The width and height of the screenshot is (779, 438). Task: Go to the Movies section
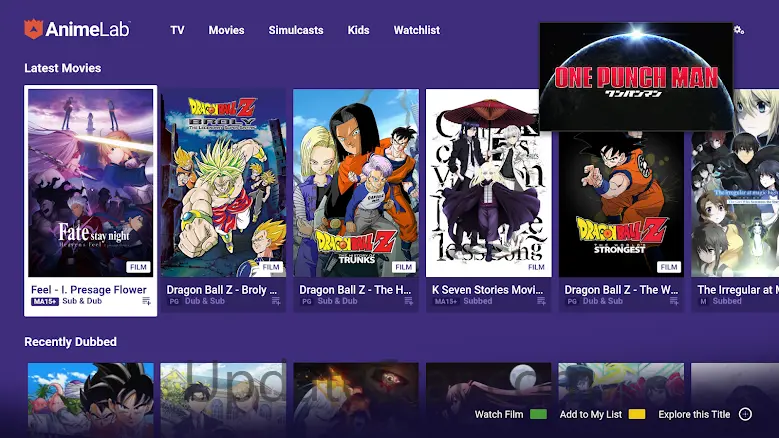(x=226, y=30)
